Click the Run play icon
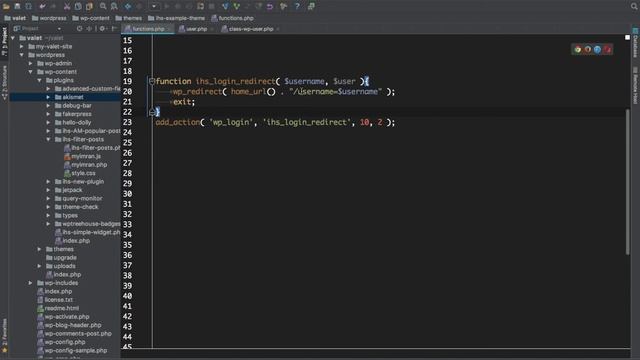This screenshot has width=640, height=360. pos(167,6)
